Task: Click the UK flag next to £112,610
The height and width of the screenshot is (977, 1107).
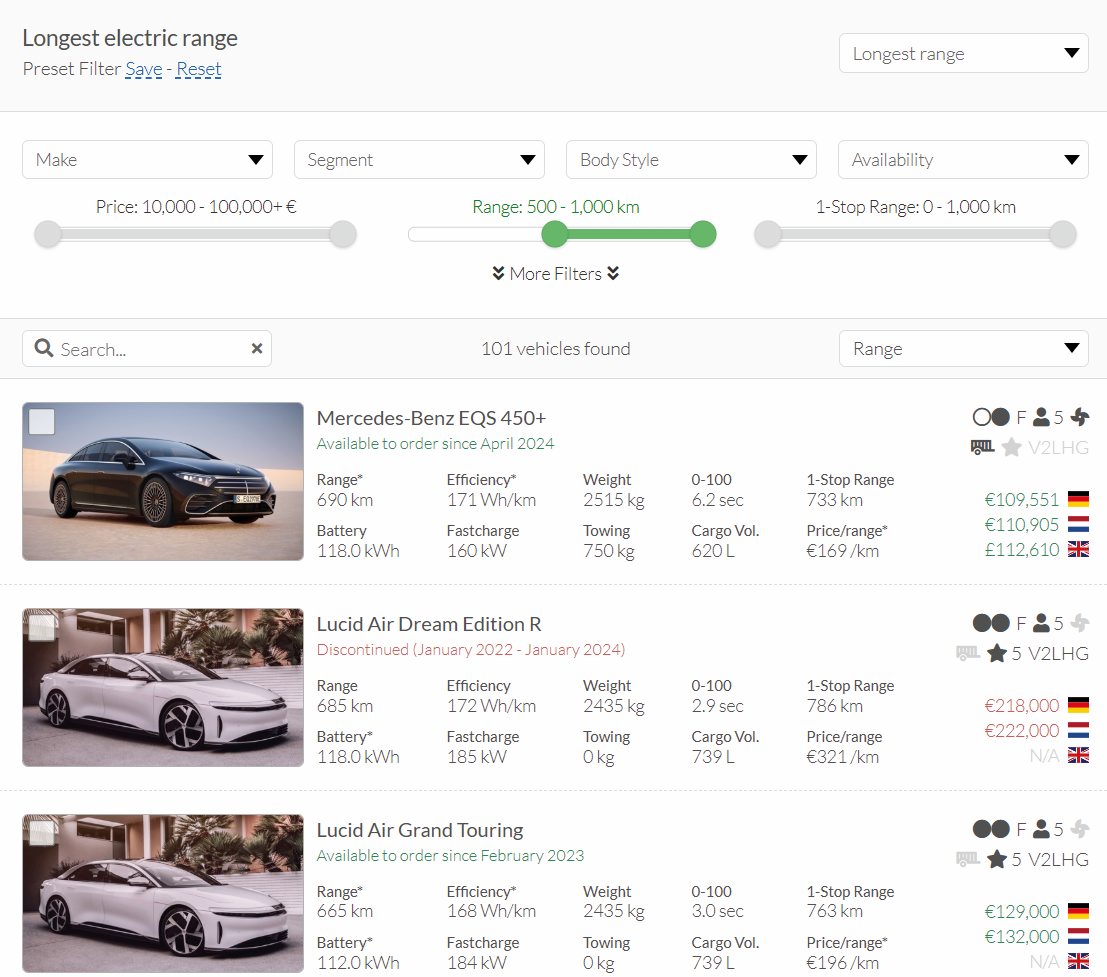Action: coord(1078,549)
